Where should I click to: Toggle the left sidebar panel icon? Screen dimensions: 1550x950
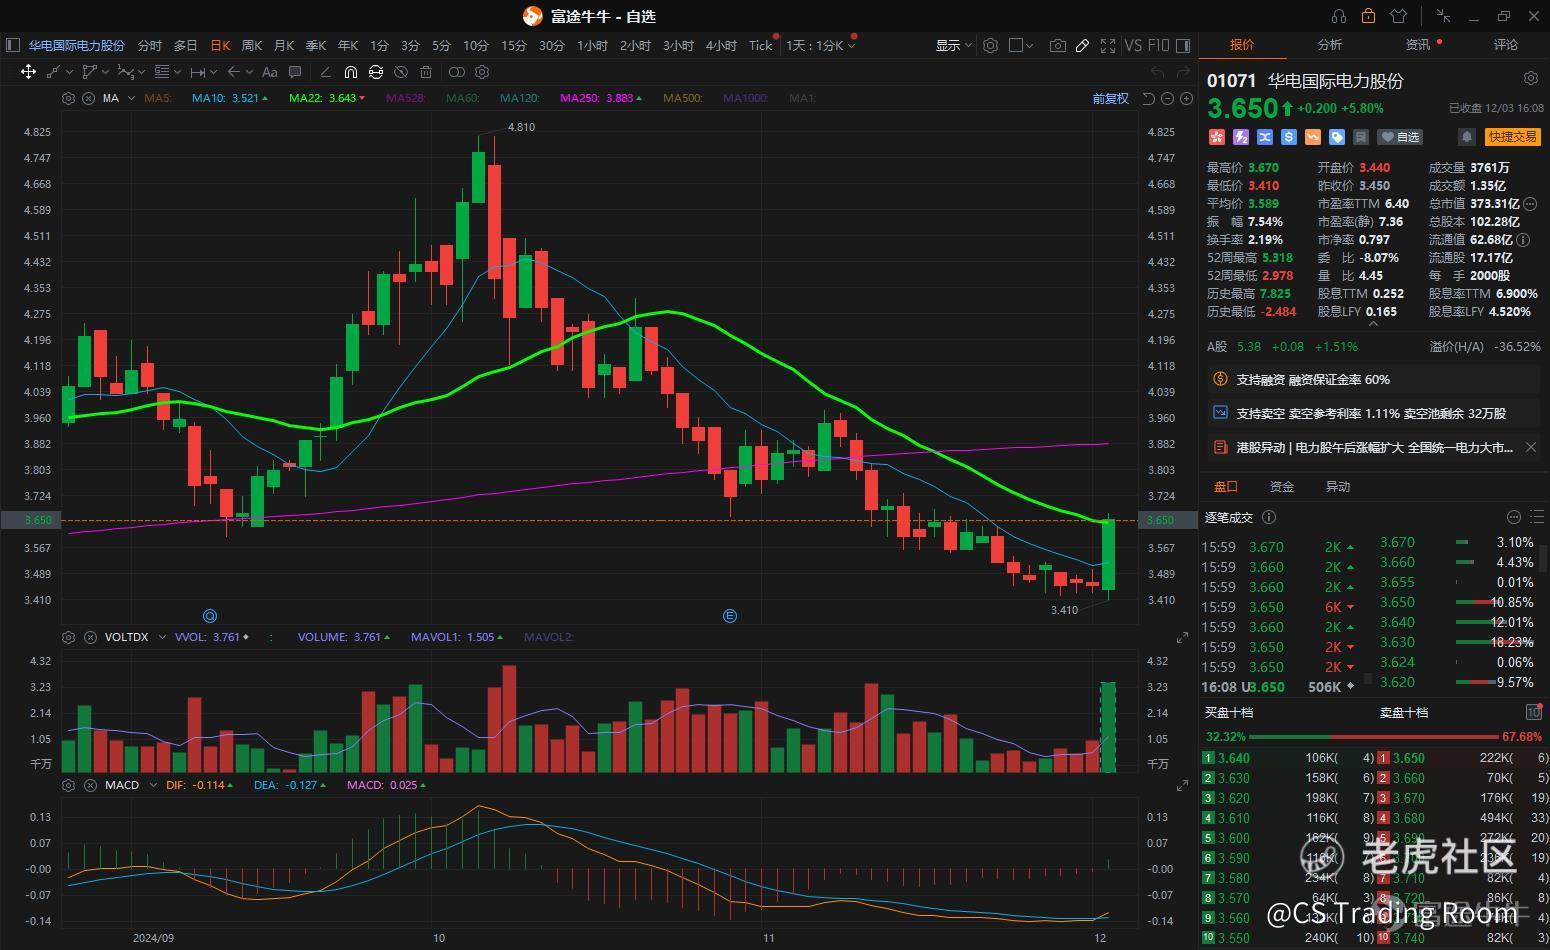point(13,45)
